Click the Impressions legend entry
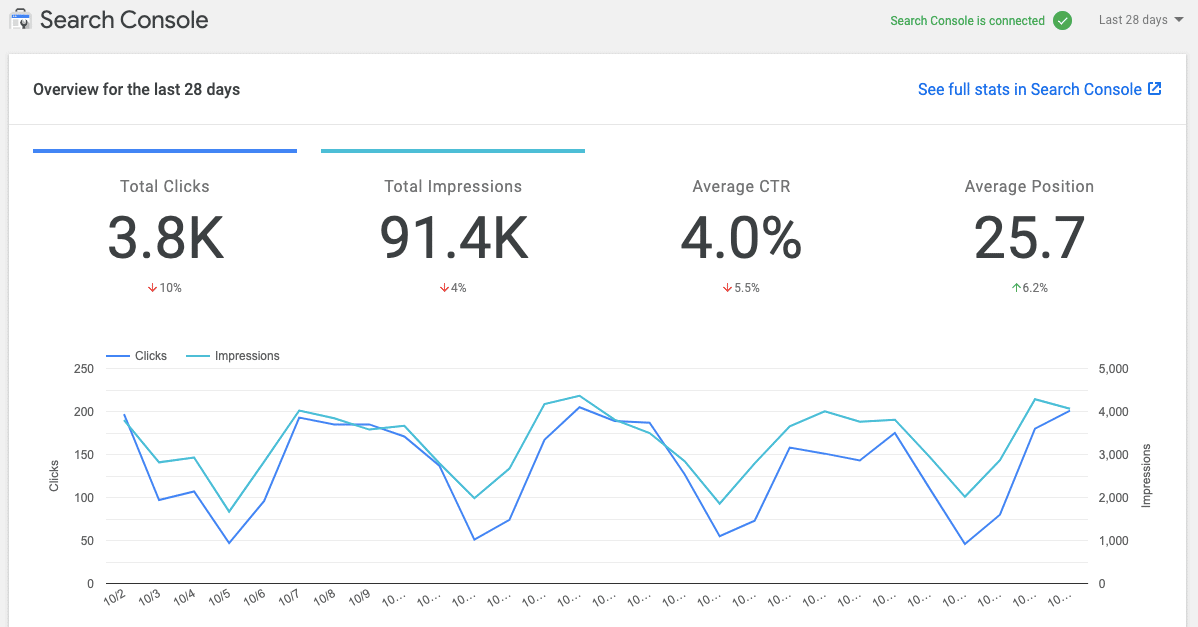The height and width of the screenshot is (627, 1198). [233, 356]
